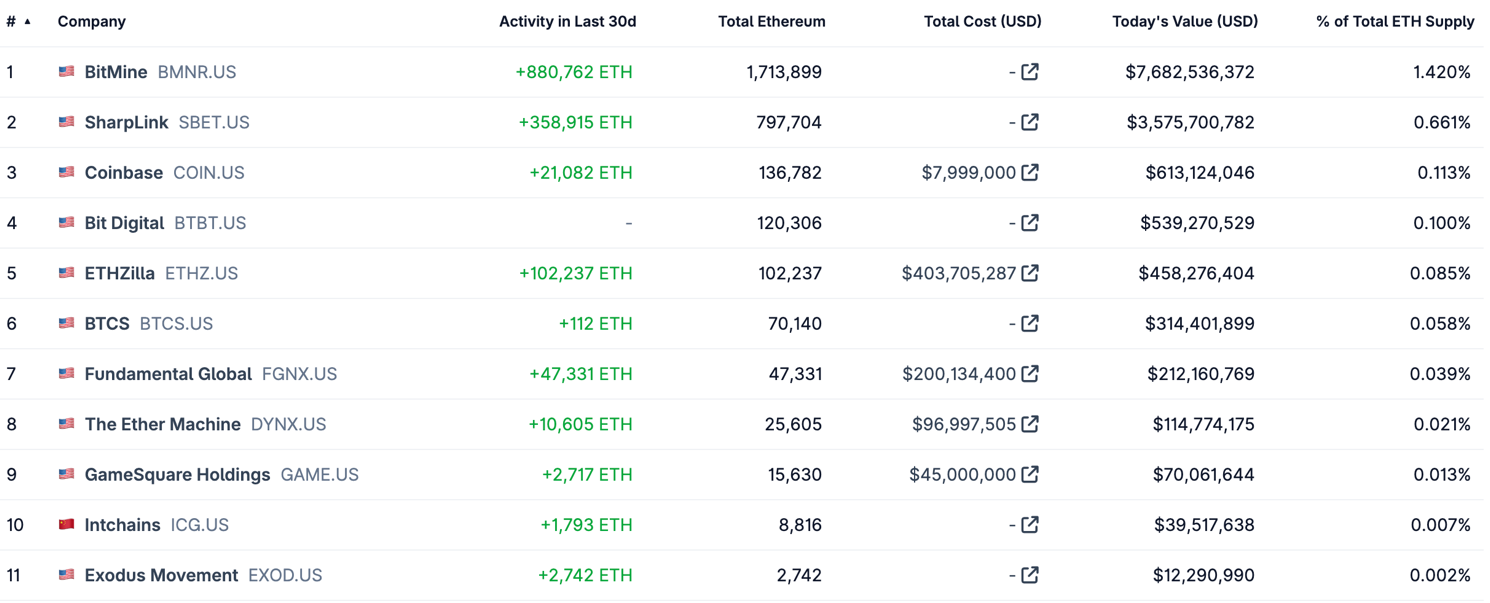This screenshot has width=1490, height=603.
Task: Open Intchains' external source link icon
Action: coord(1030,525)
